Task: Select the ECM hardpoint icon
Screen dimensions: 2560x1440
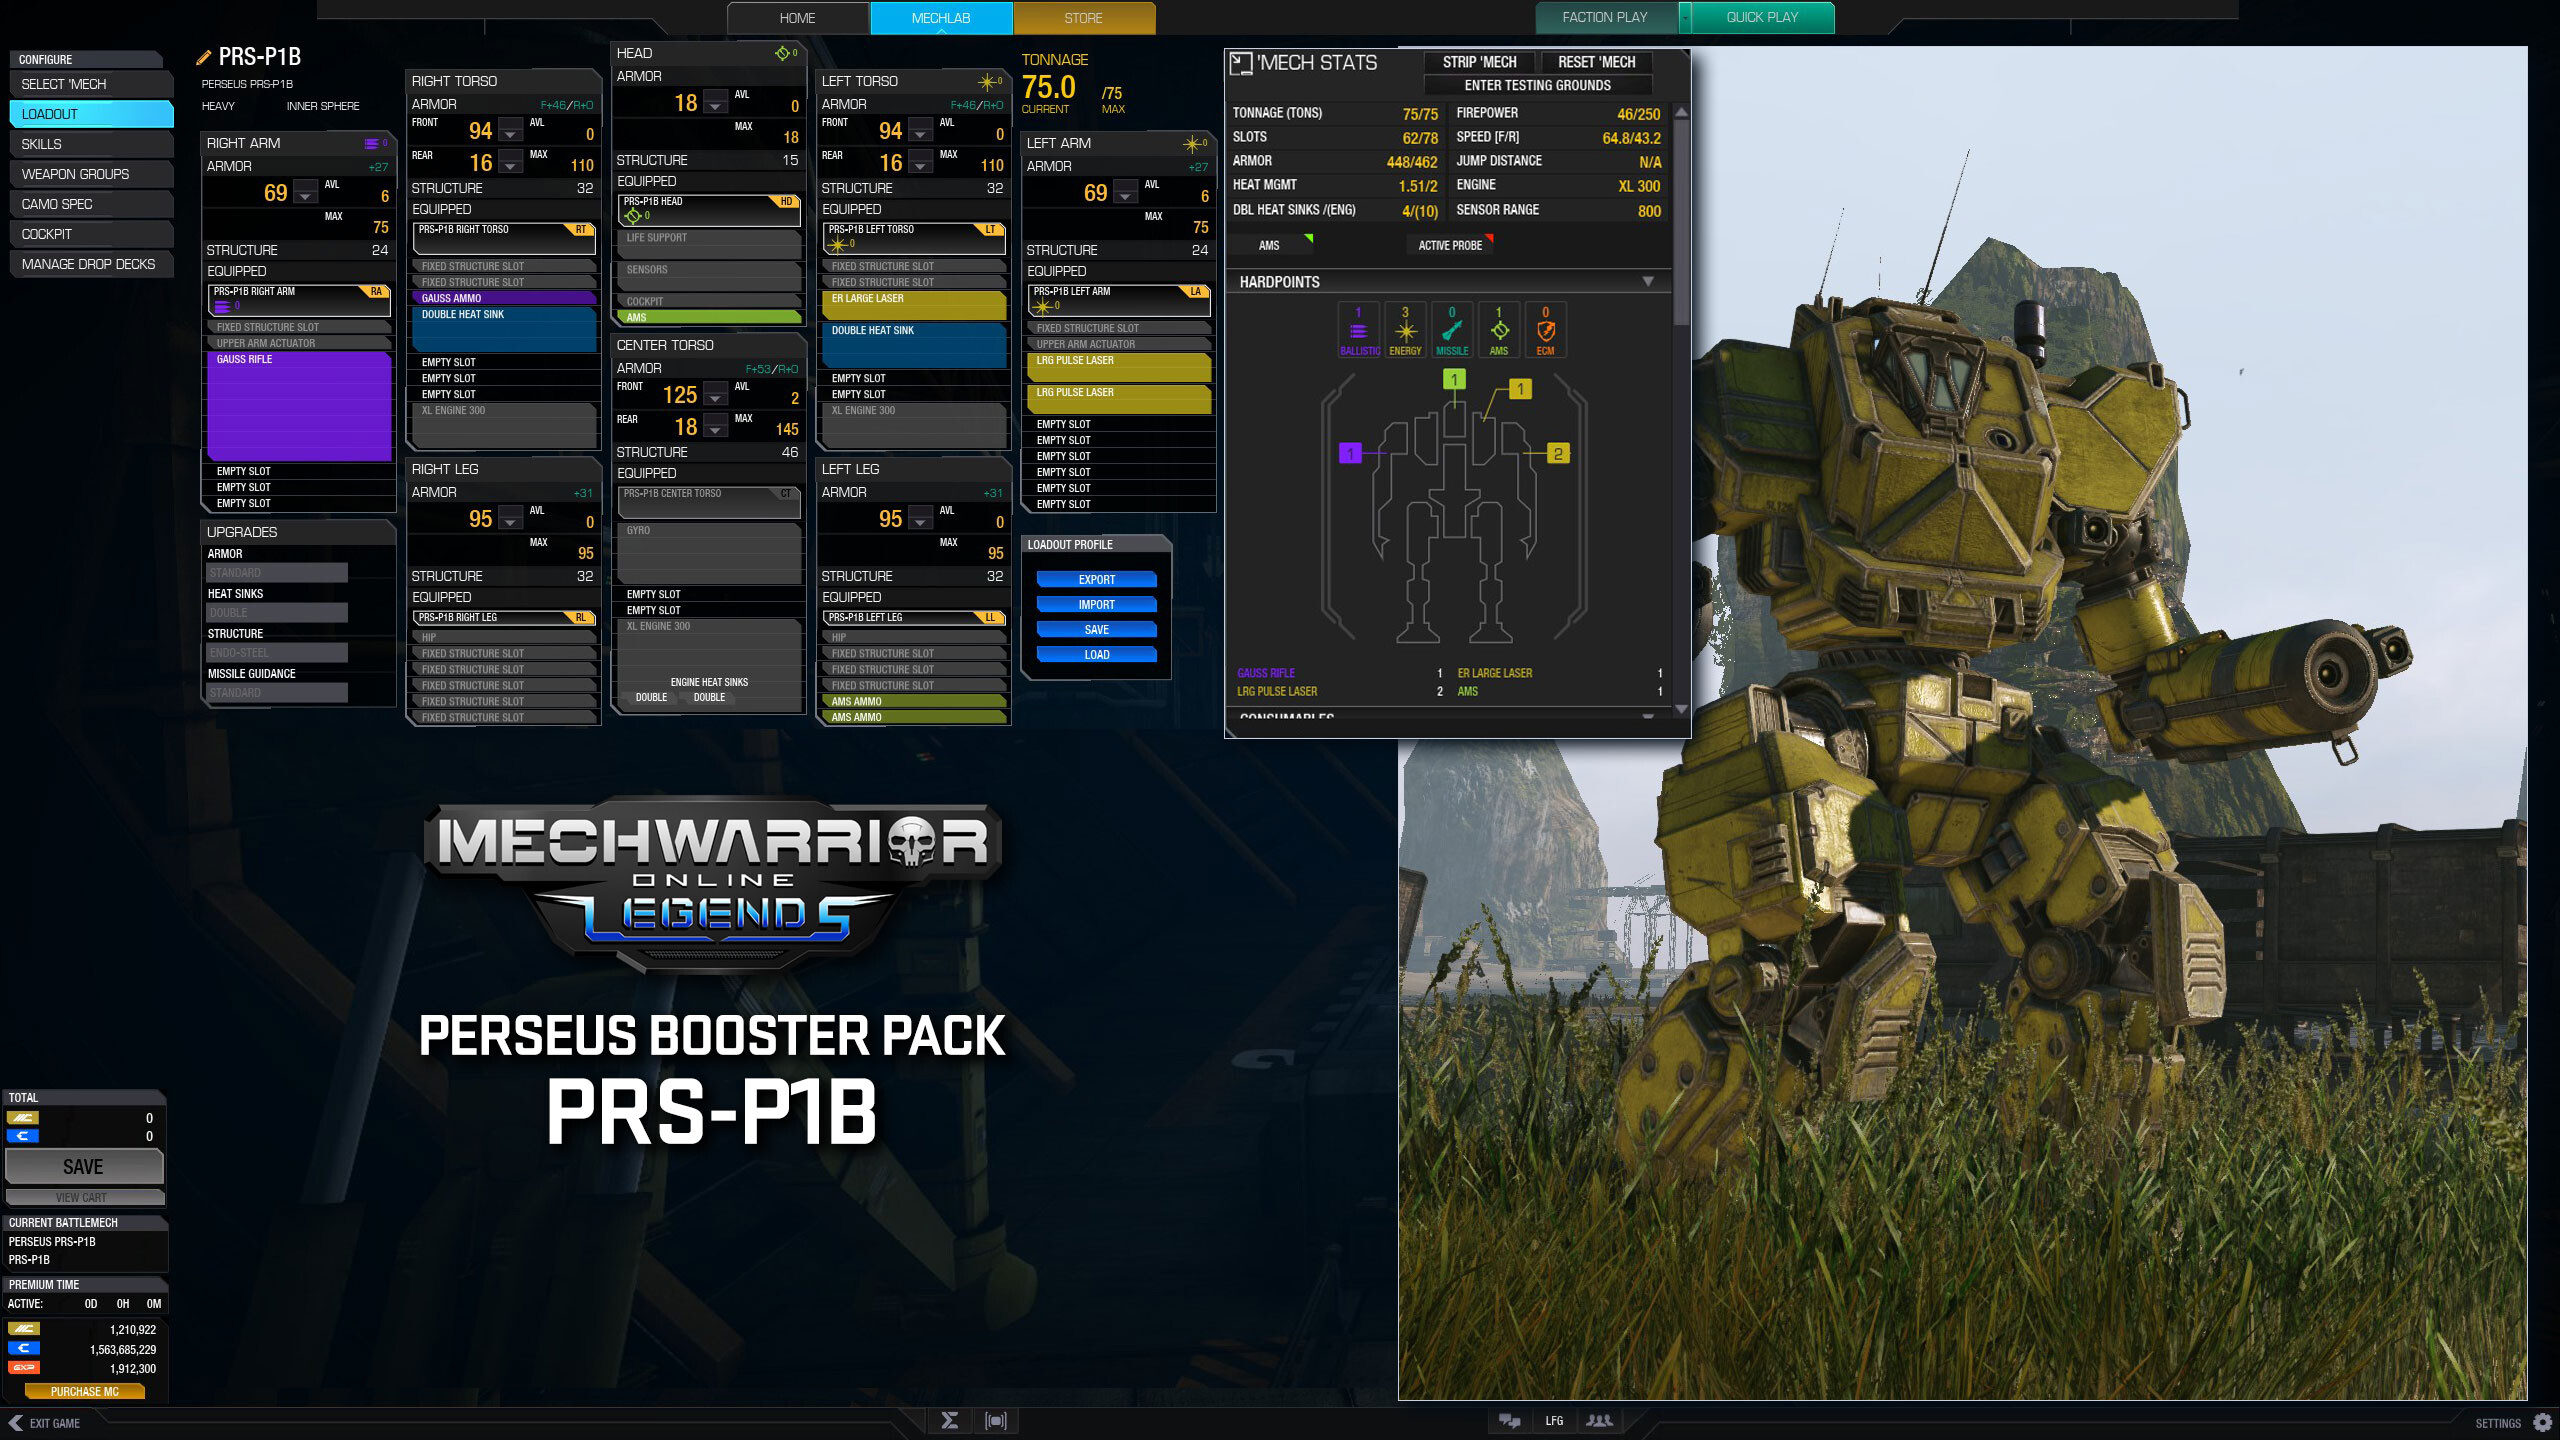Action: pos(1546,330)
